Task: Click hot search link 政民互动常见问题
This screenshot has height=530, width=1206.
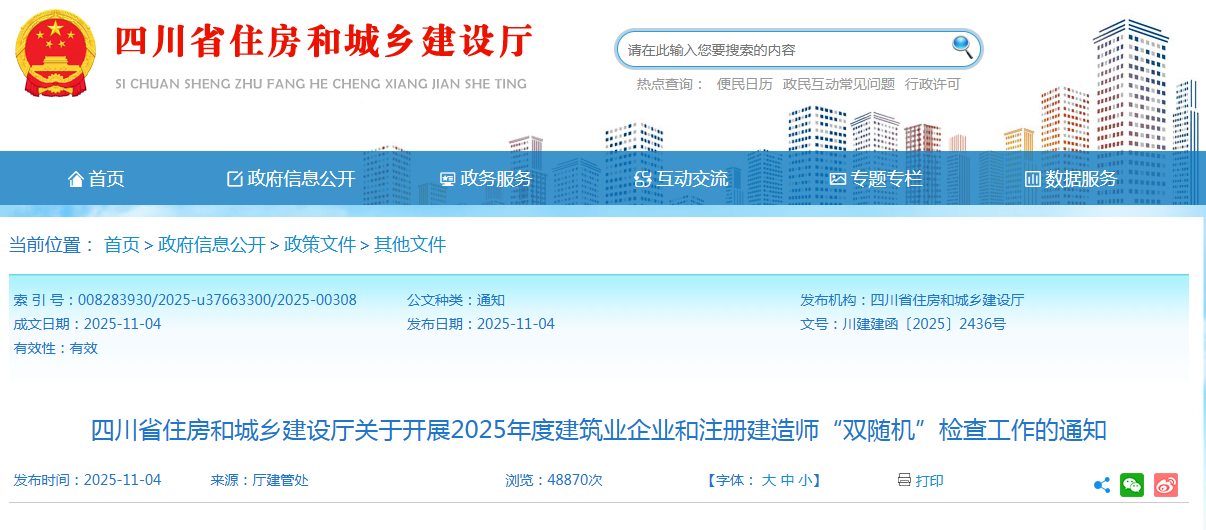Action: pyautogui.click(x=838, y=85)
